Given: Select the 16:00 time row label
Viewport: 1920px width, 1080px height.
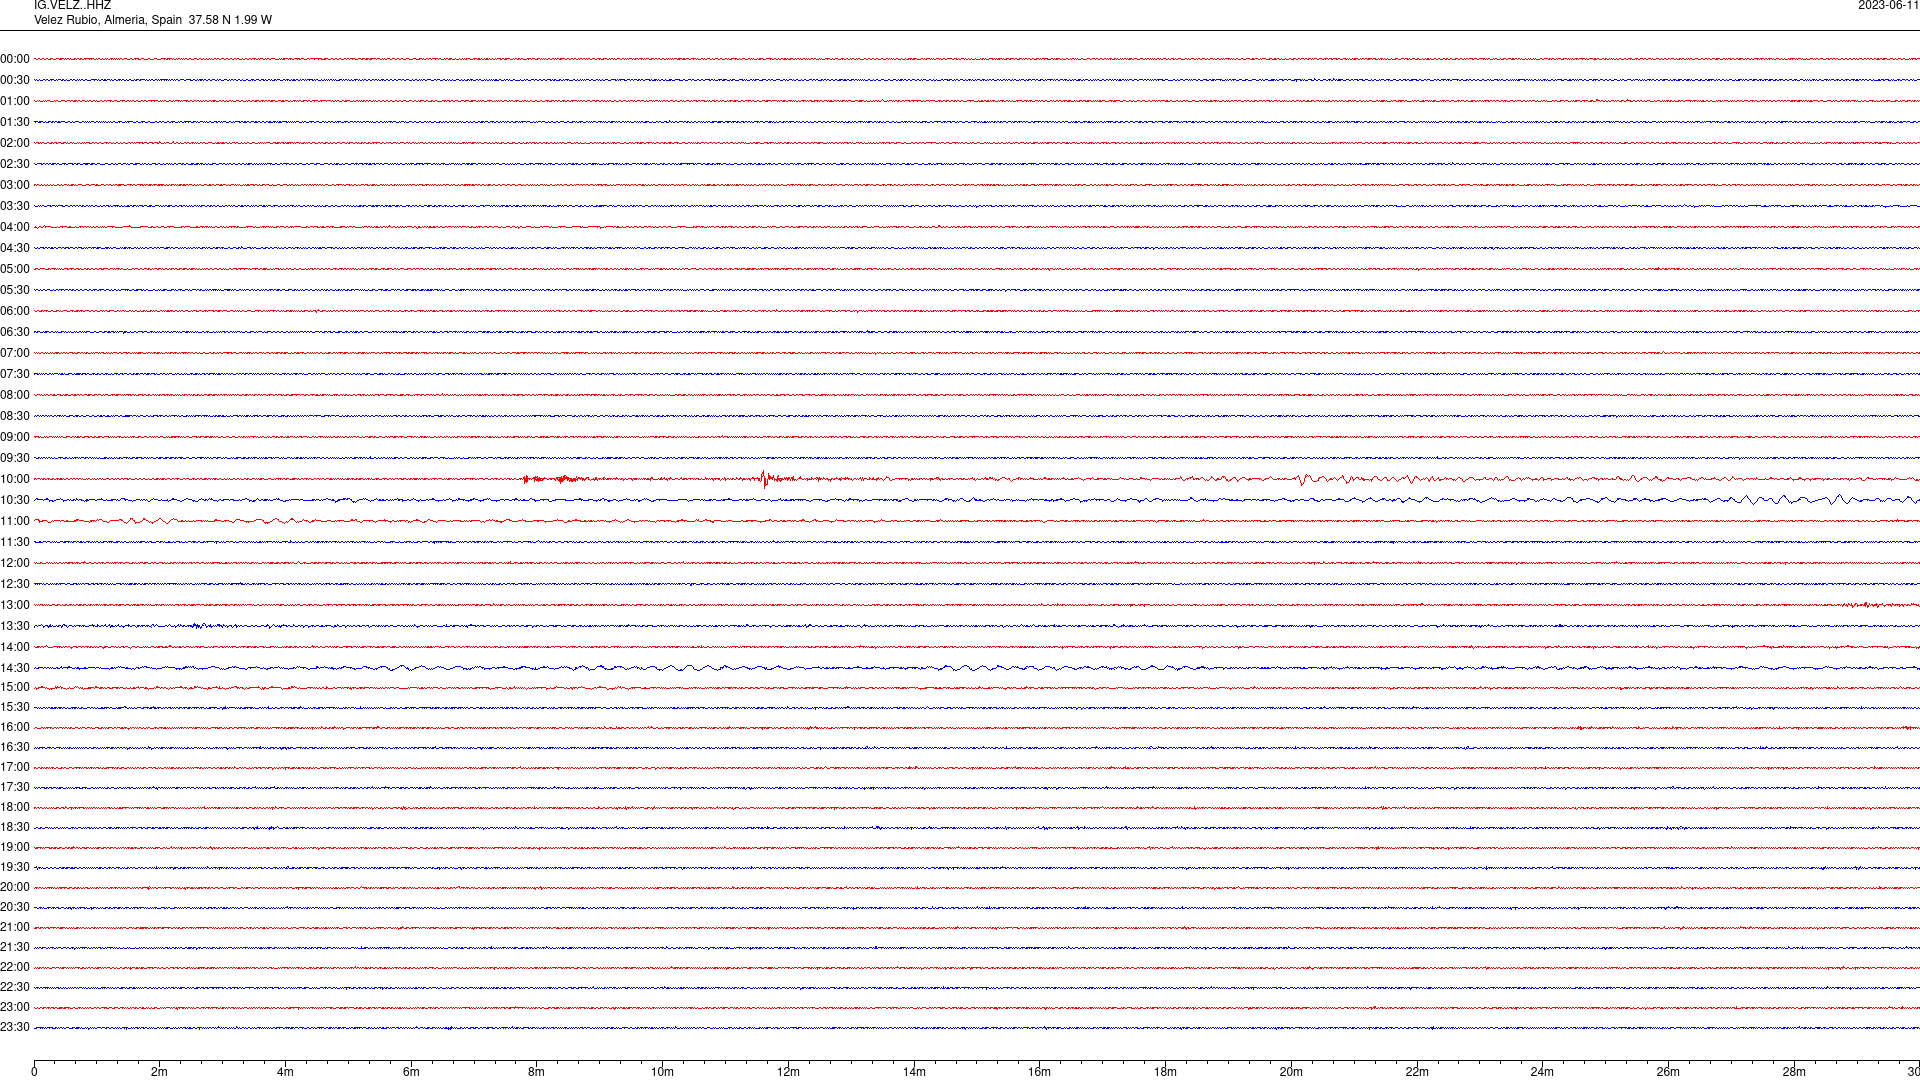Looking at the screenshot, I should [x=15, y=727].
